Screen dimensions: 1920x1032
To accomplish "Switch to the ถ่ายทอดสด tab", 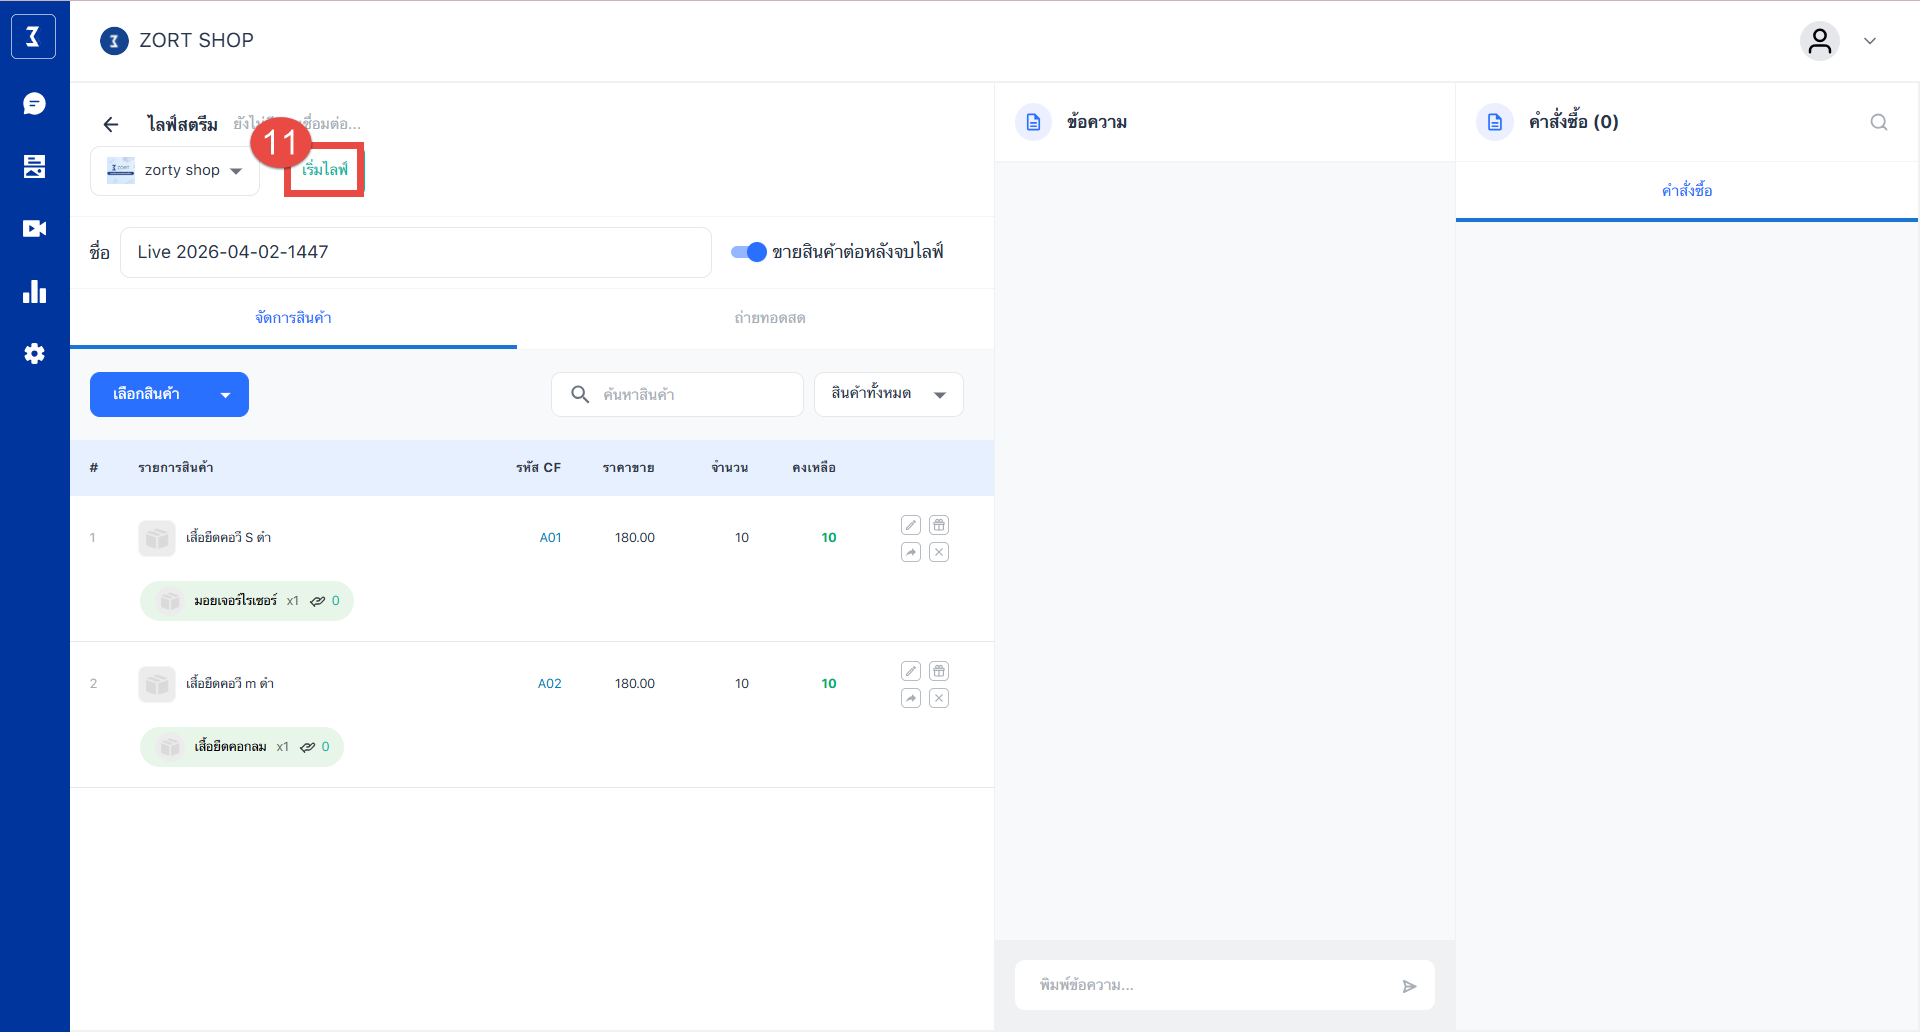I will 769,318.
